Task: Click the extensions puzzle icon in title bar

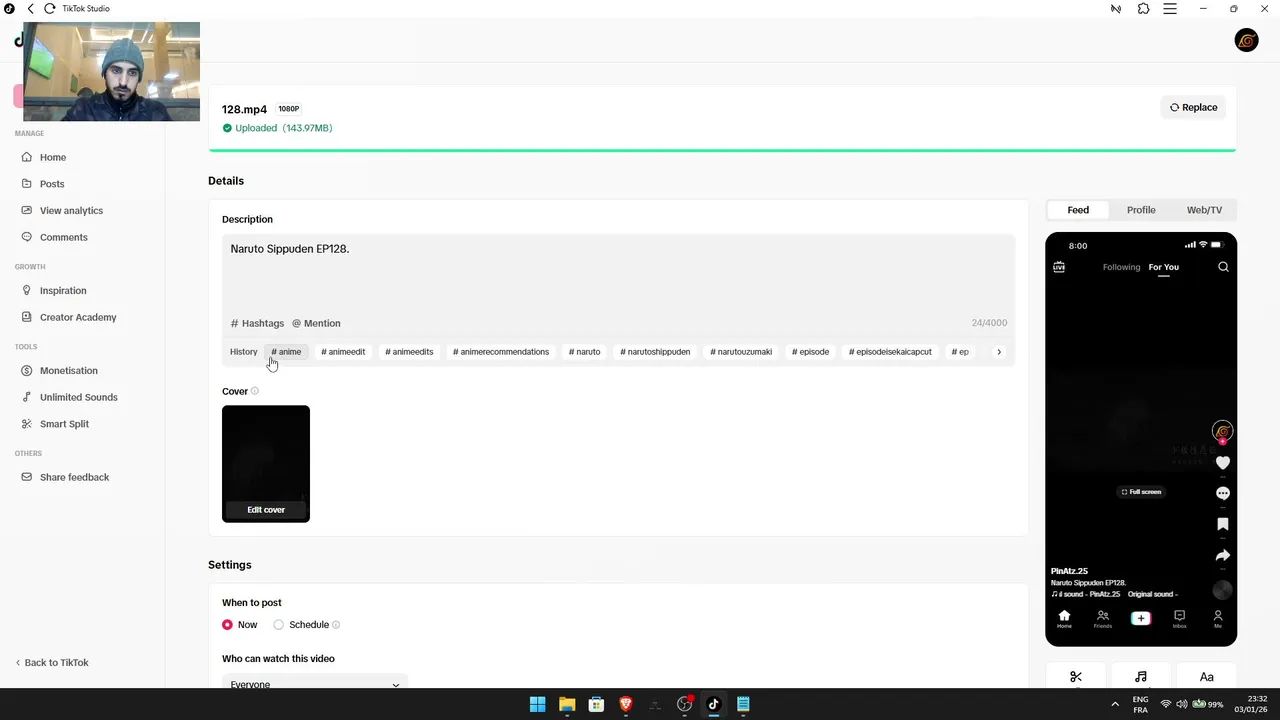Action: click(x=1143, y=8)
